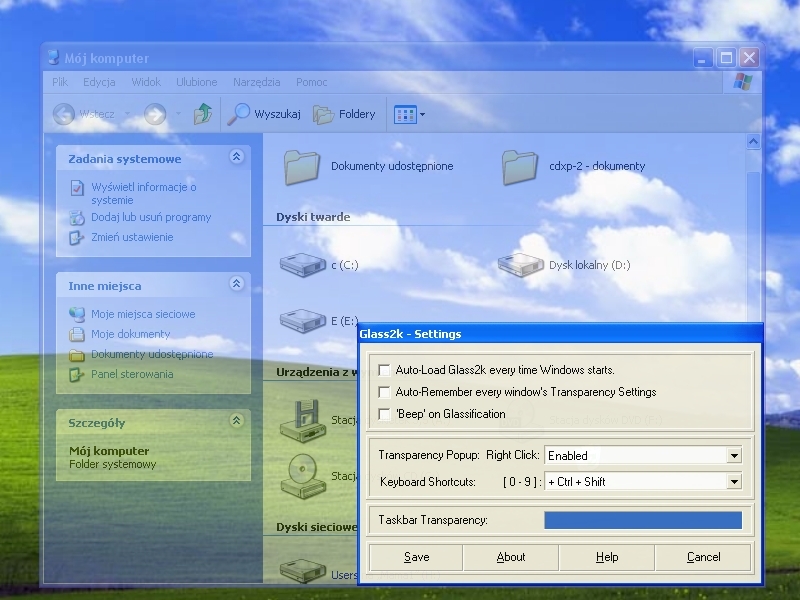Enable 'Beep' on Glassification checkbox
The height and width of the screenshot is (600, 800).
[384, 414]
